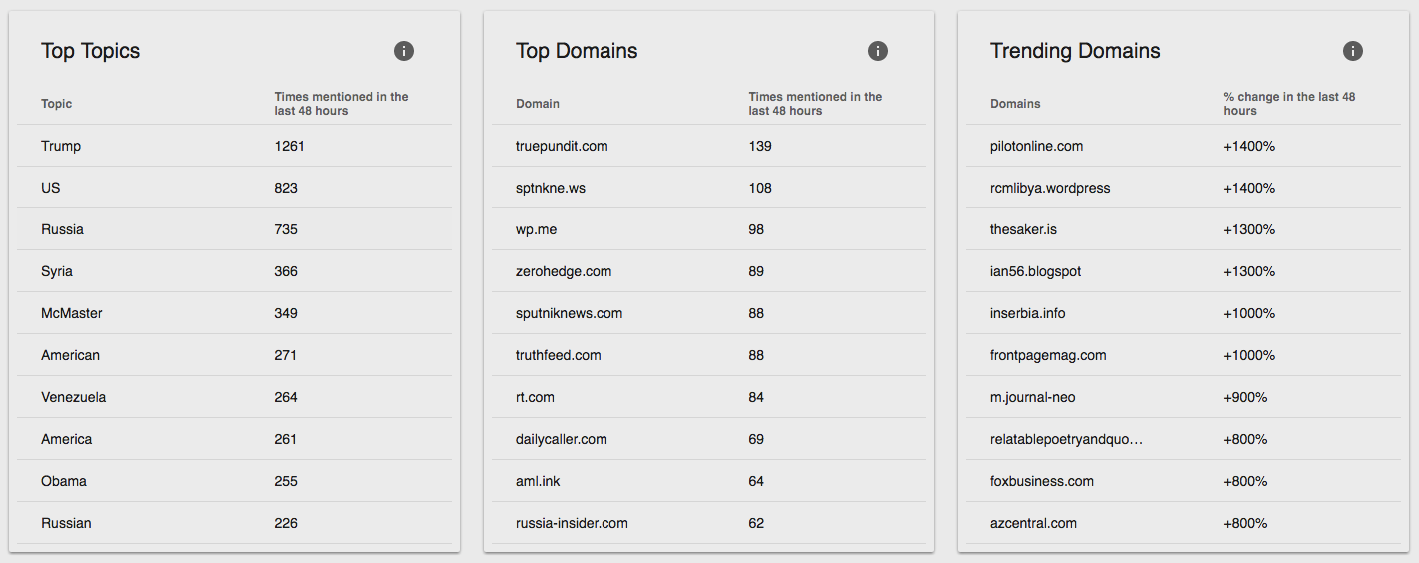
Task: Select the Trump topic row
Action: (x=234, y=146)
